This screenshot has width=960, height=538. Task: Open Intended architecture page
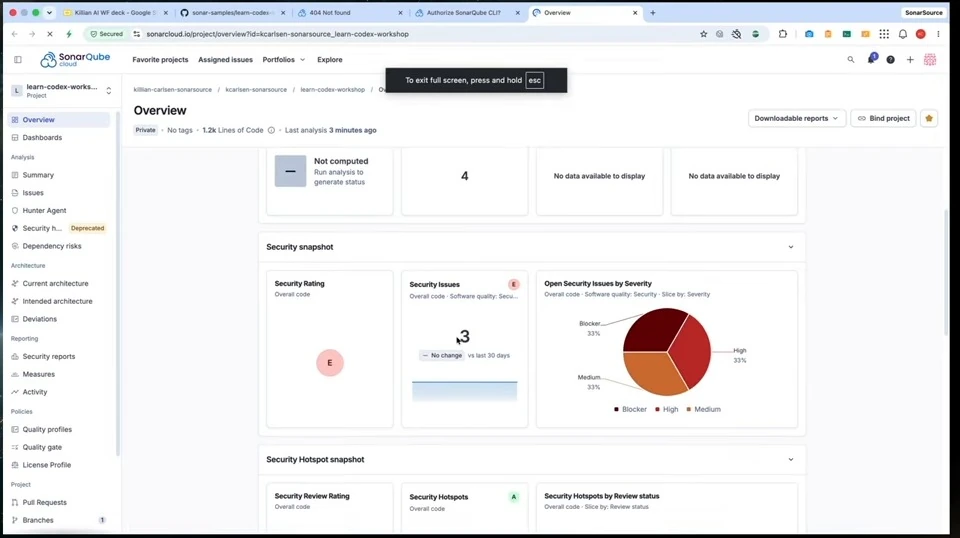(x=59, y=301)
